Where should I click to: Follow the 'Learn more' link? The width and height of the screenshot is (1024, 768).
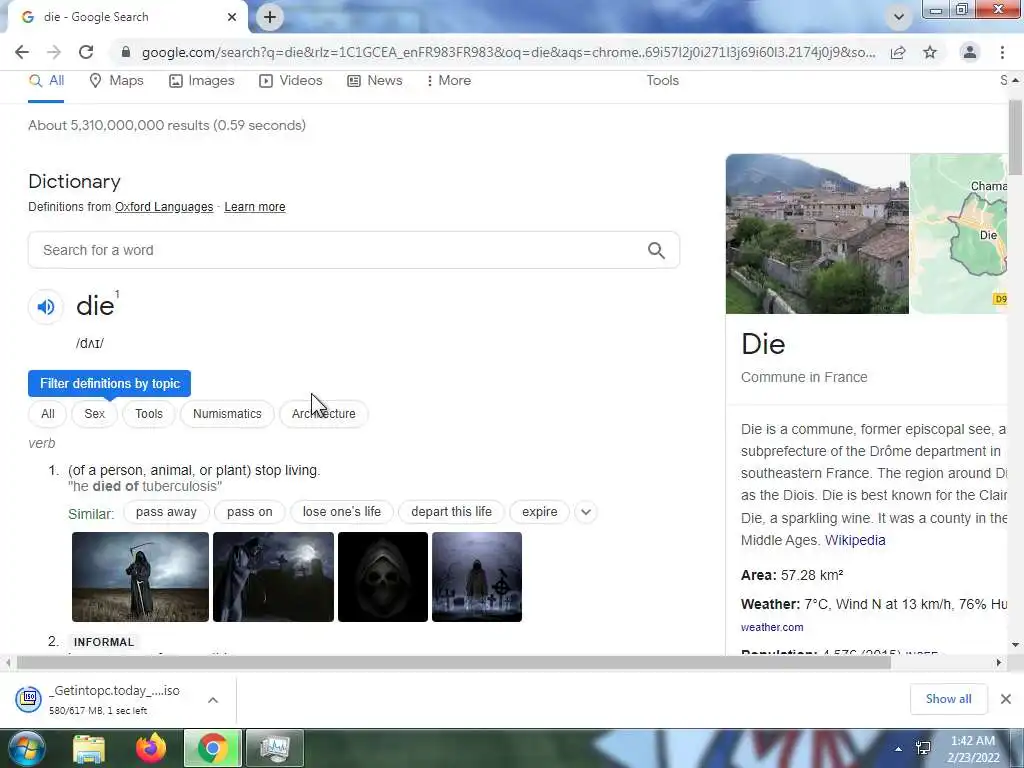pyautogui.click(x=255, y=207)
